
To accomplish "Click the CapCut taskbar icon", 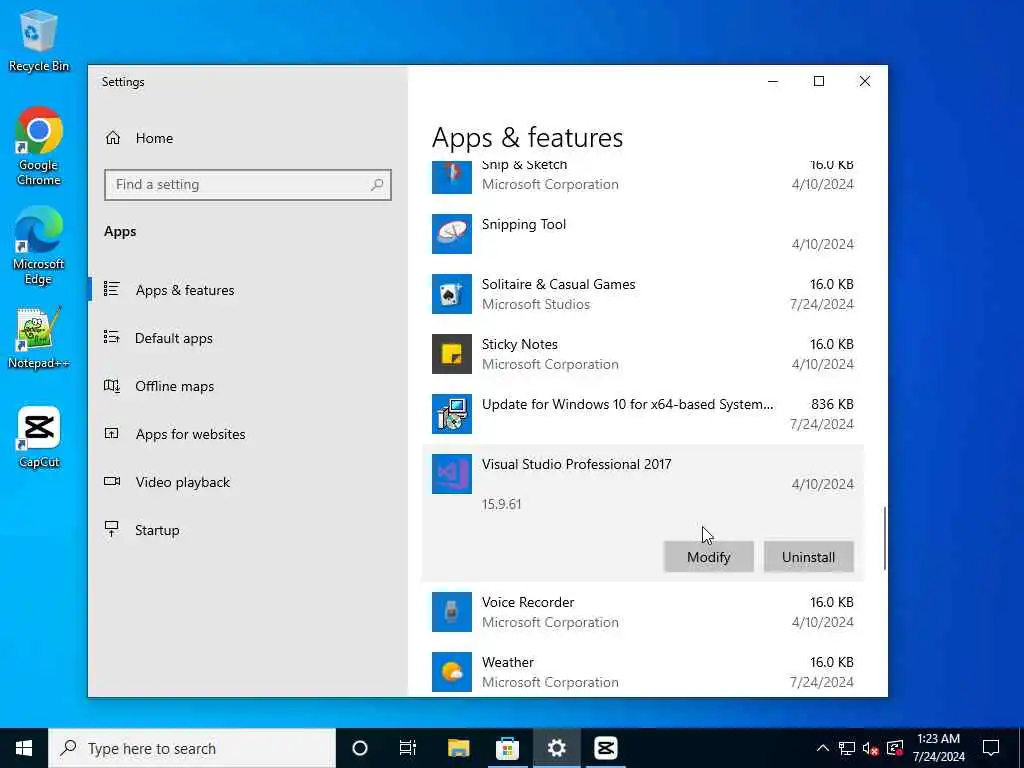I will 605,748.
